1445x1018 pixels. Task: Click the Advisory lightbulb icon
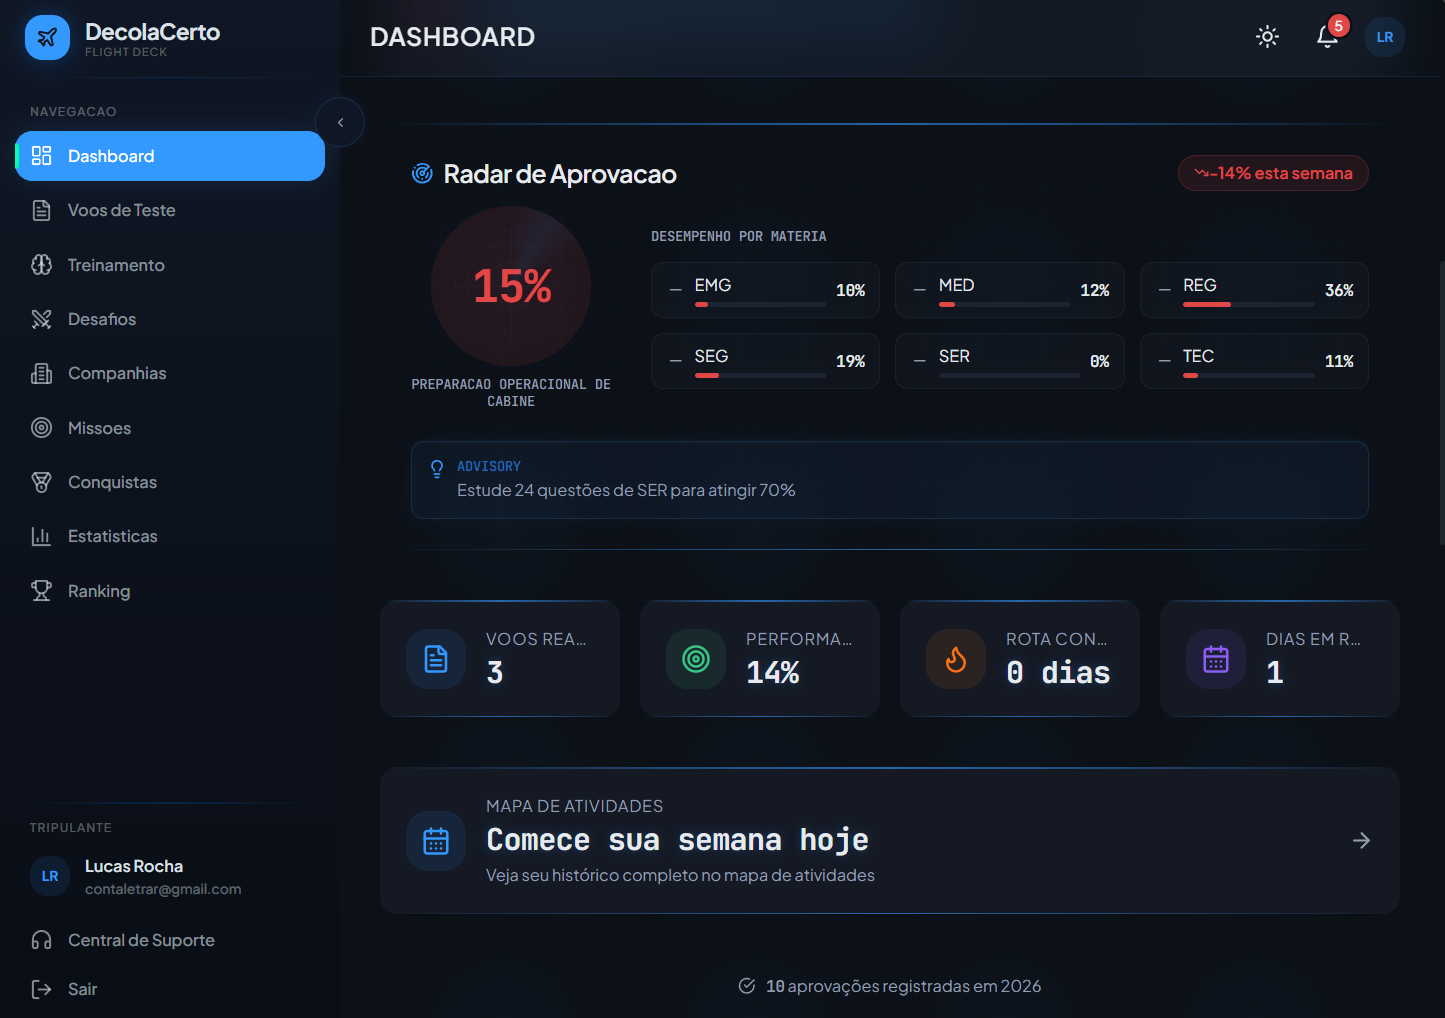point(437,469)
